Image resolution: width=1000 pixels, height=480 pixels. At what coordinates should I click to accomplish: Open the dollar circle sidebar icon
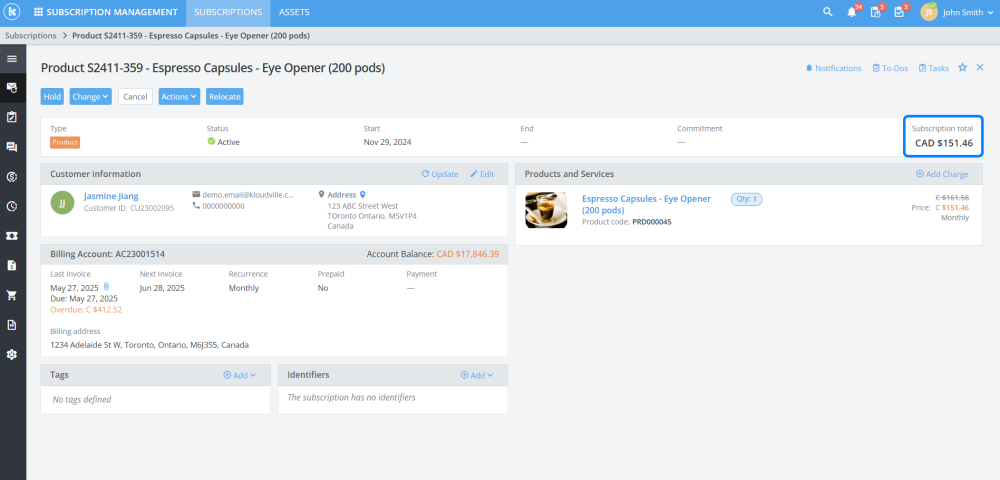[12, 177]
